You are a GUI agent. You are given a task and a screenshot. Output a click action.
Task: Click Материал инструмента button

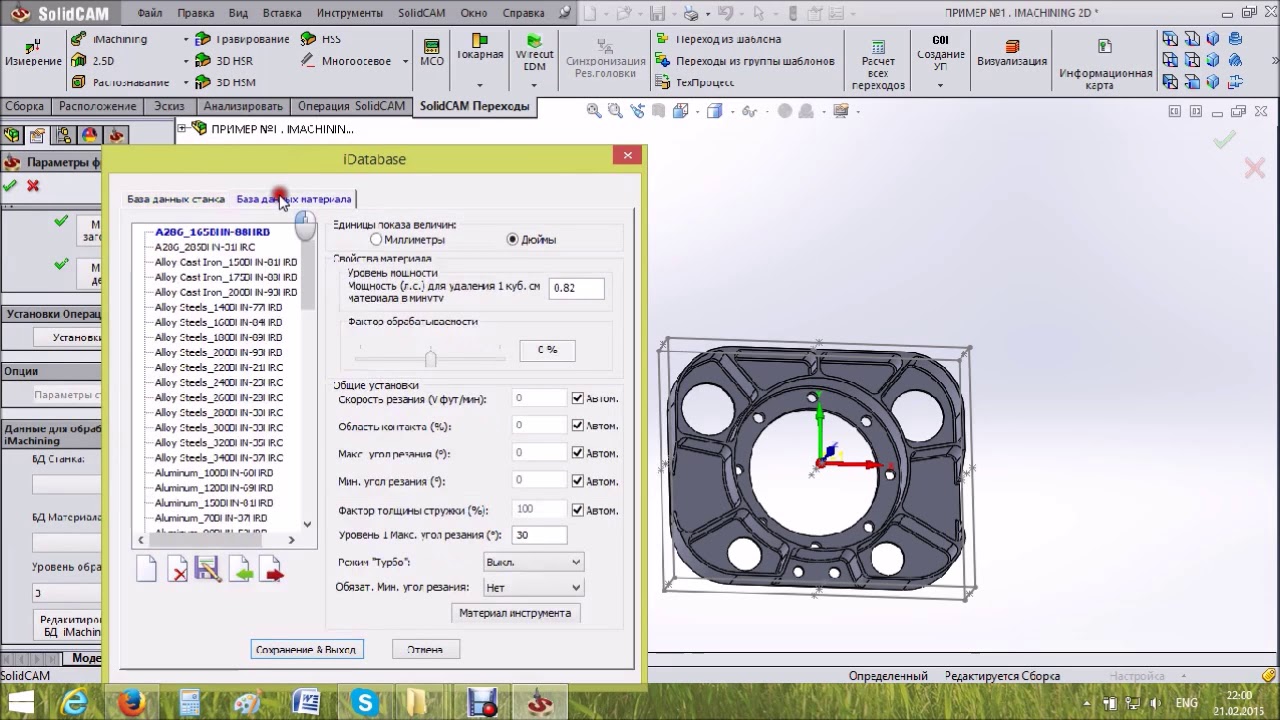(x=515, y=613)
